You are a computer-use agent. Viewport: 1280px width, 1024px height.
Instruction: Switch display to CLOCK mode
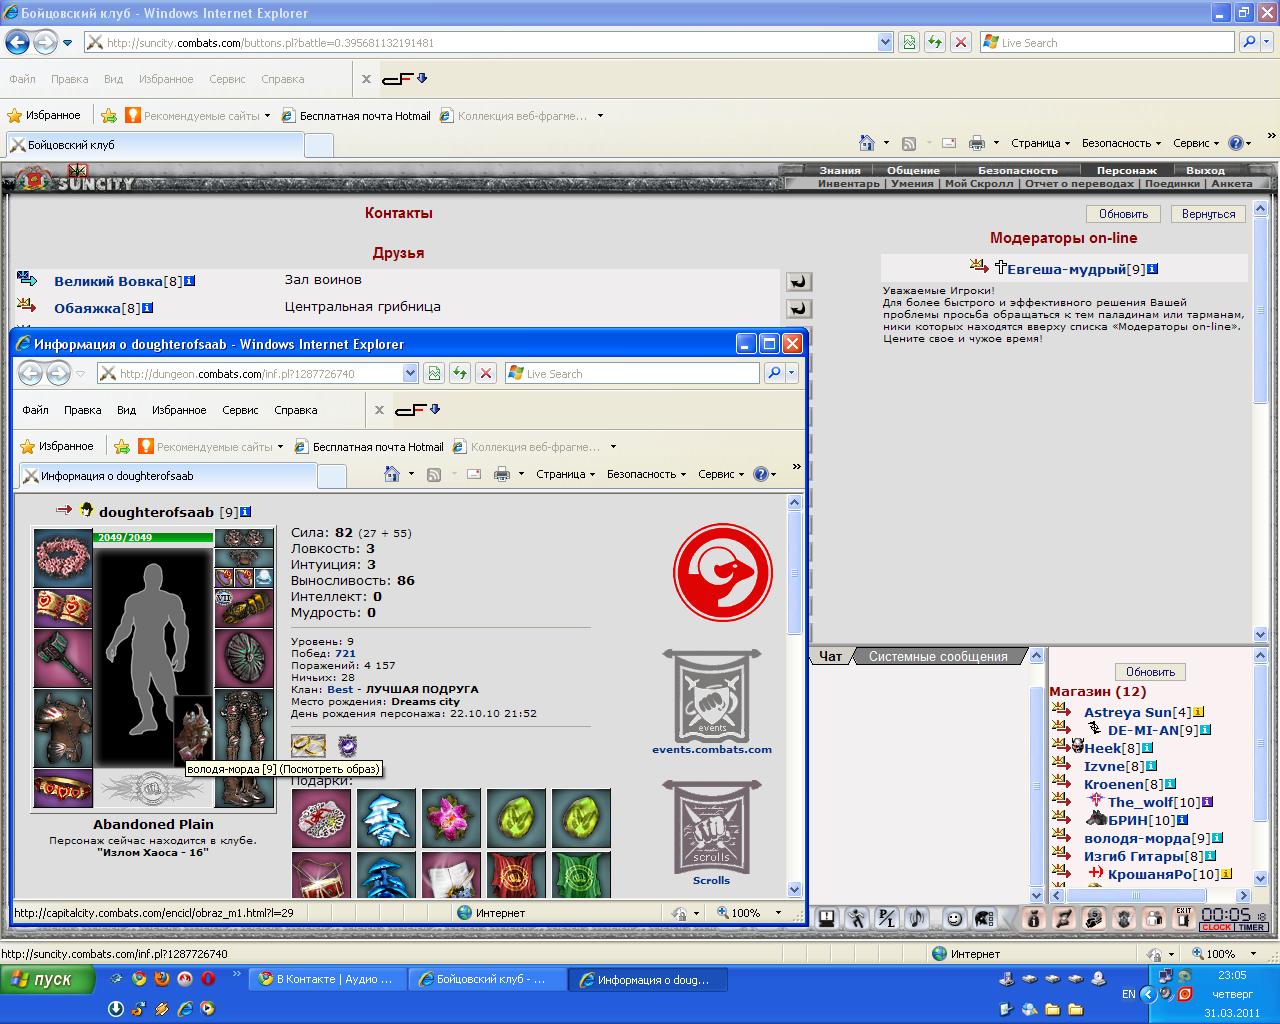tap(1217, 927)
